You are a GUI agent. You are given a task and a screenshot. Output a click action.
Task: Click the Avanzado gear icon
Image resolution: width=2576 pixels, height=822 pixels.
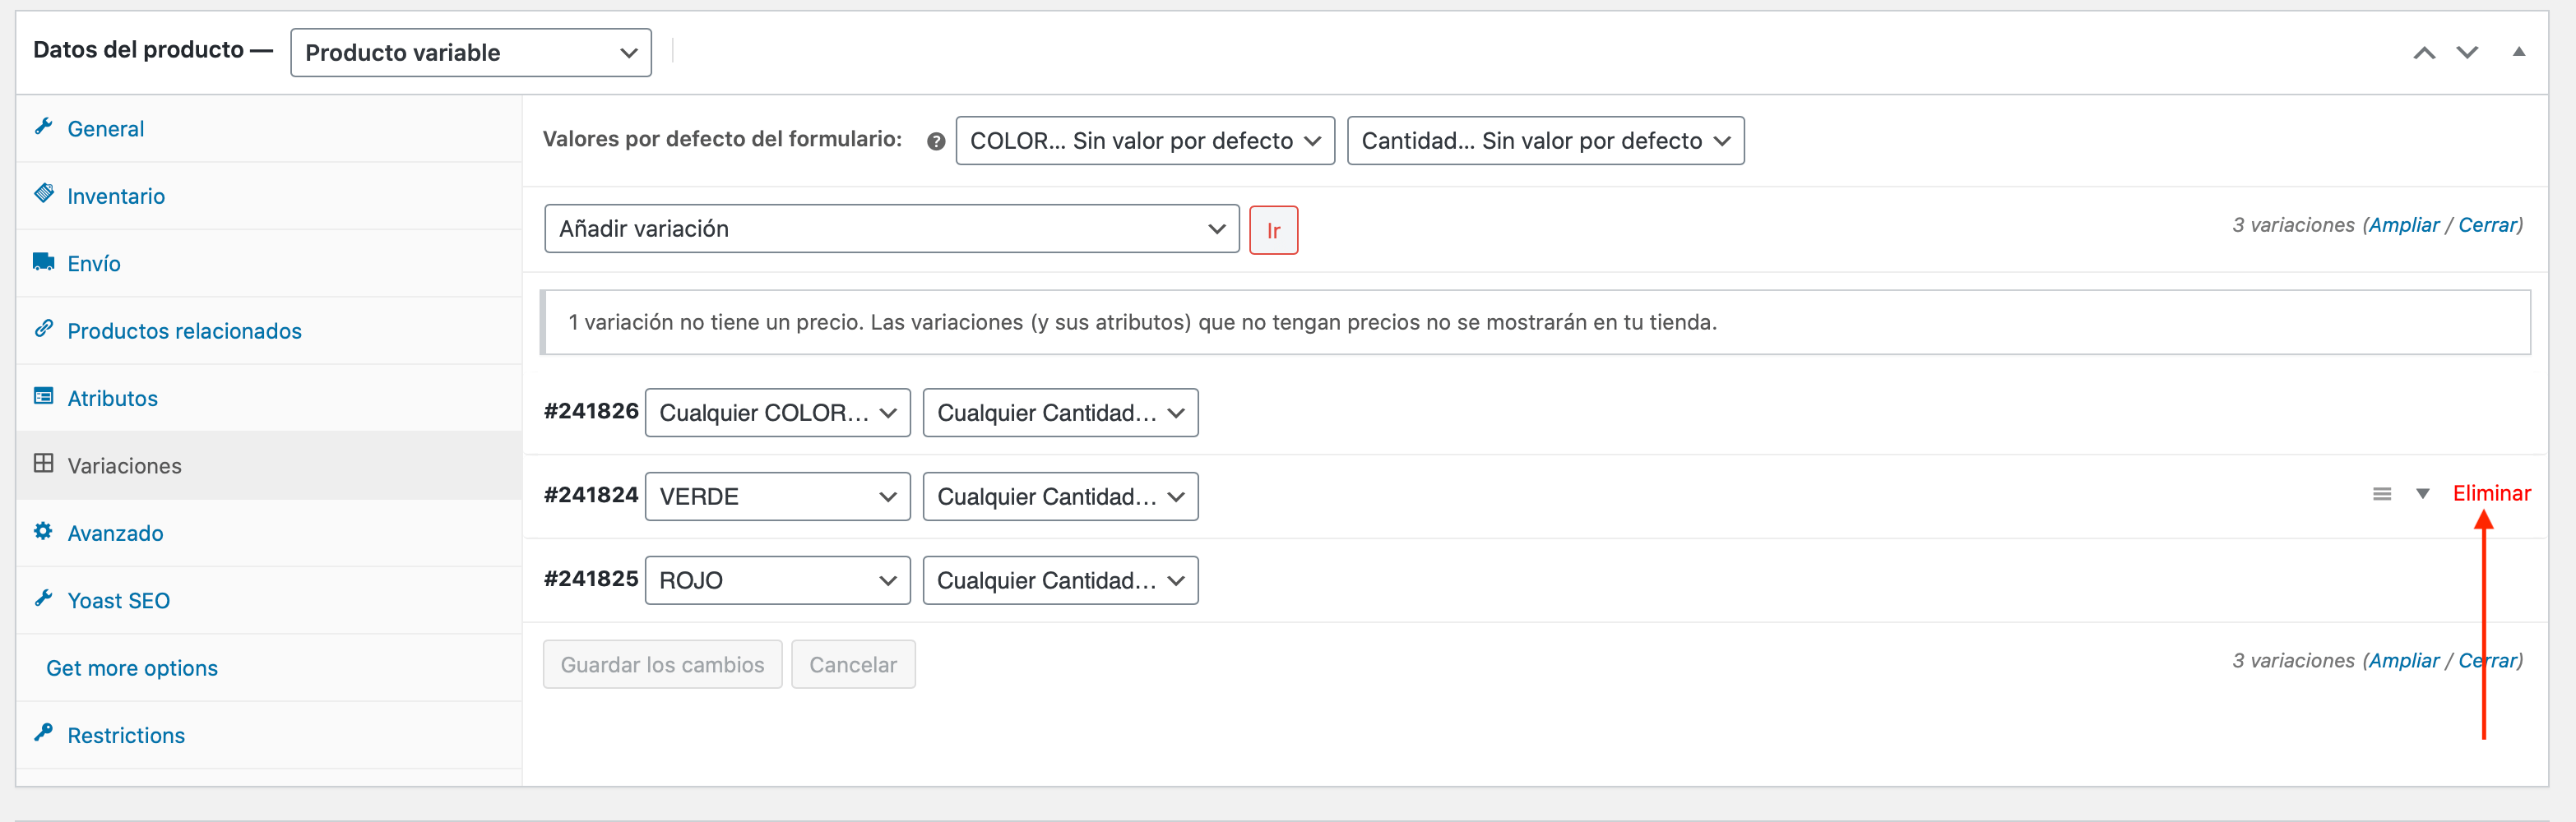(x=43, y=531)
